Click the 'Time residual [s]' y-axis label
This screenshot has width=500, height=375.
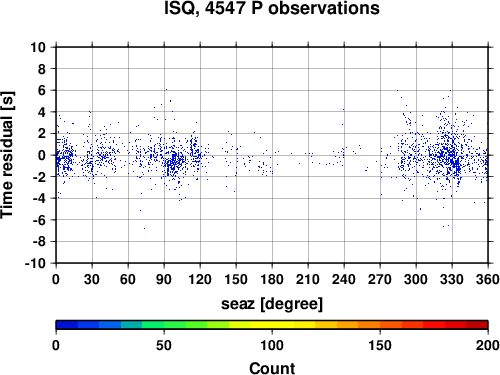pos(8,155)
